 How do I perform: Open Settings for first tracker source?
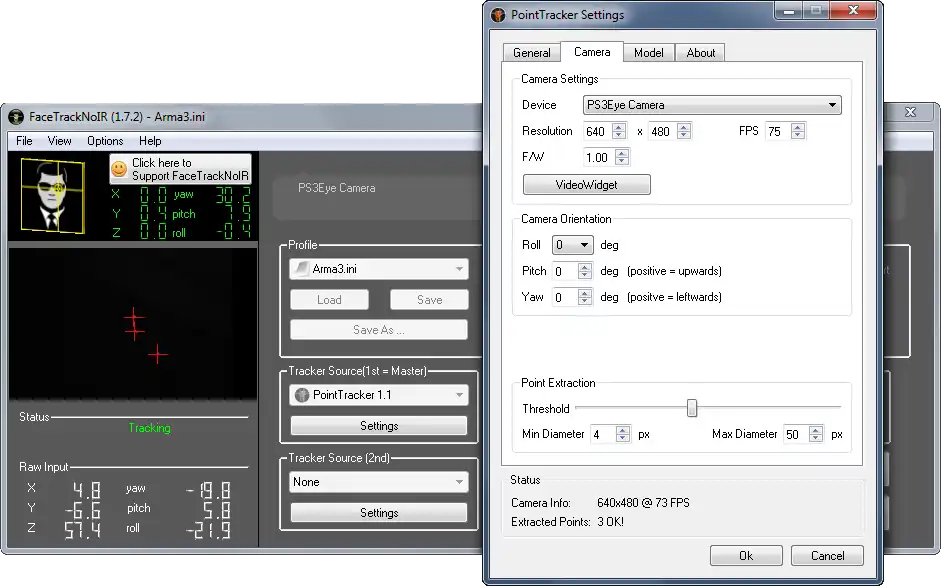coord(379,426)
